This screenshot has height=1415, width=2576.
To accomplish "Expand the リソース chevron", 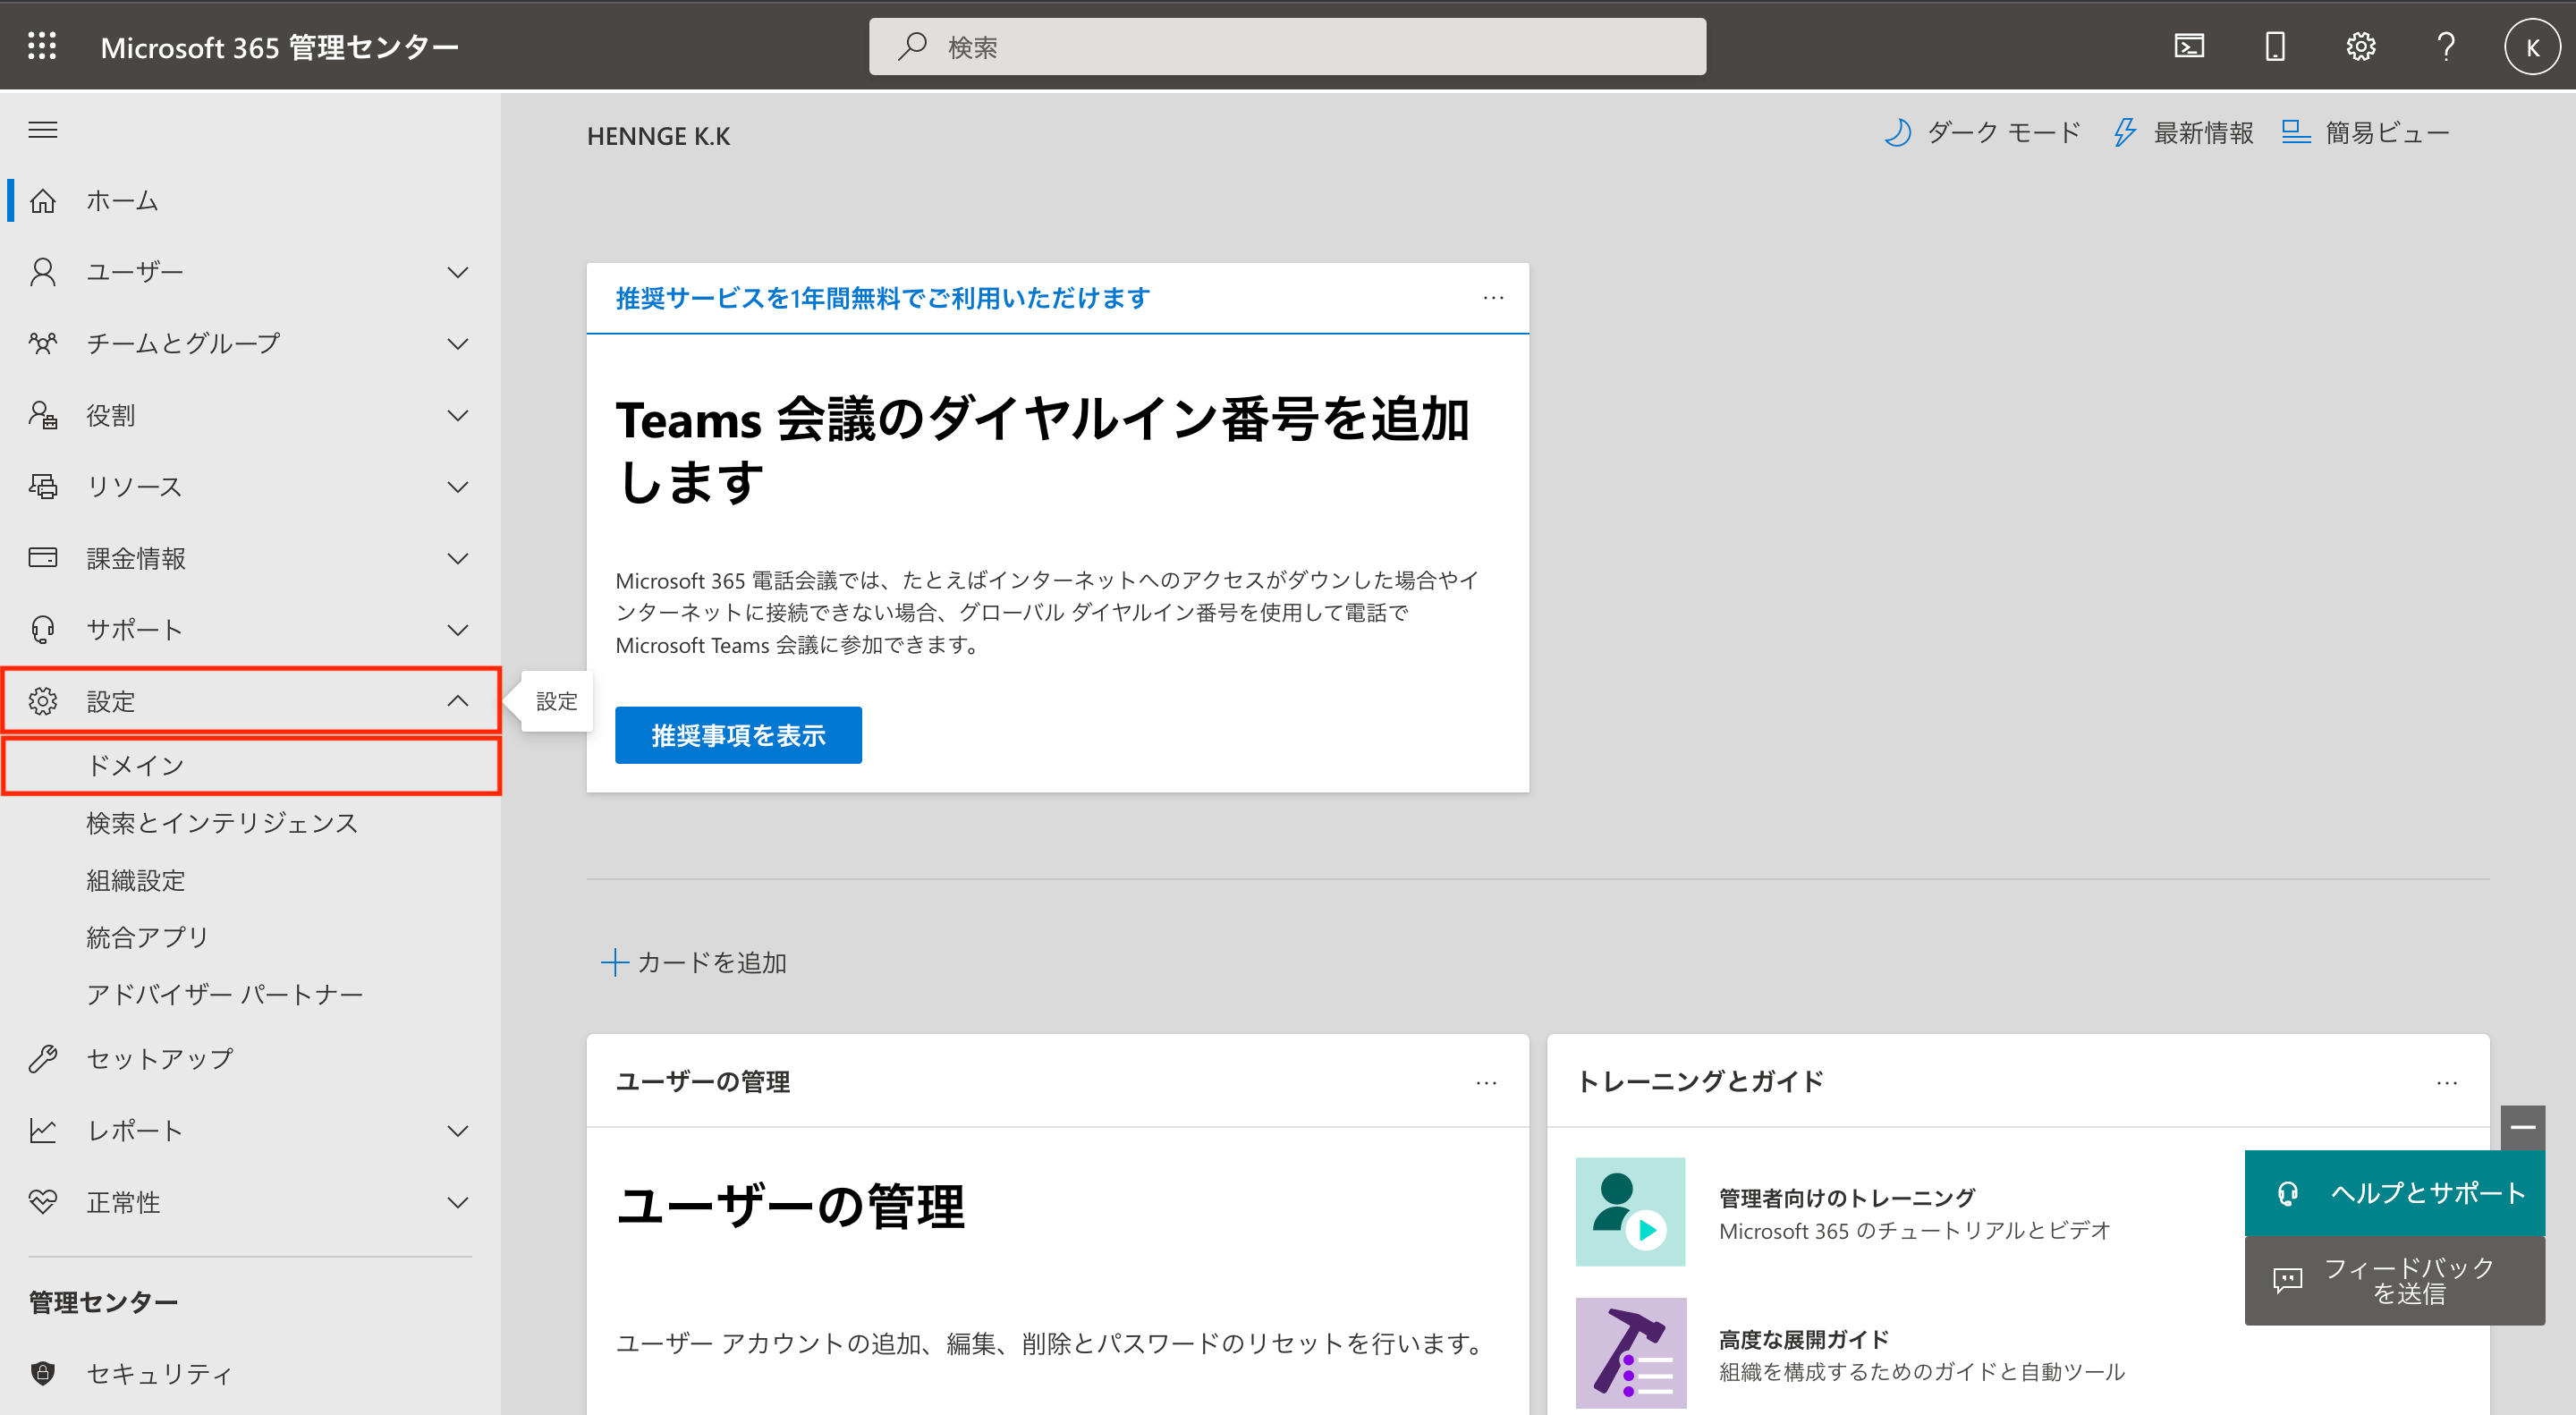I will [457, 487].
